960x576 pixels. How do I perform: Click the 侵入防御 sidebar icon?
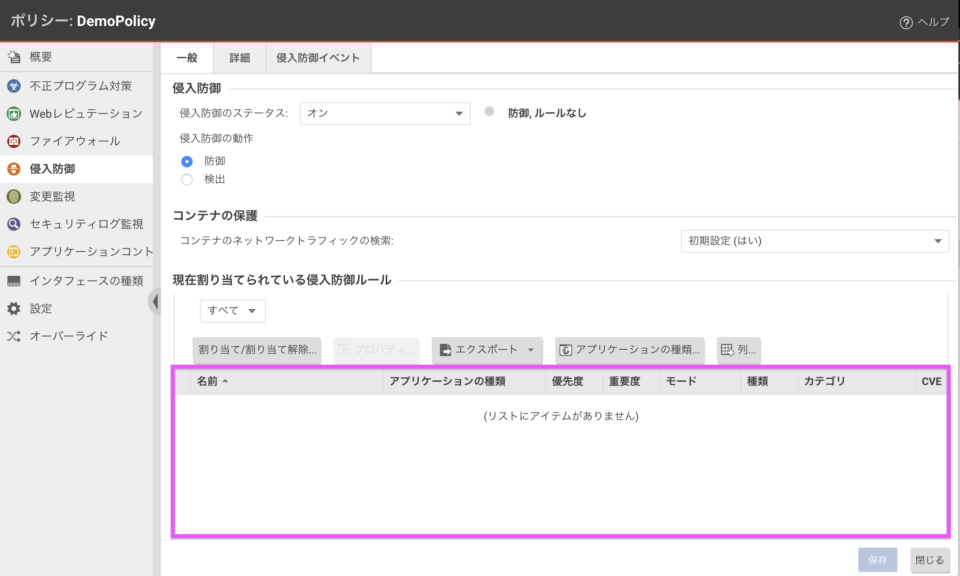12,168
